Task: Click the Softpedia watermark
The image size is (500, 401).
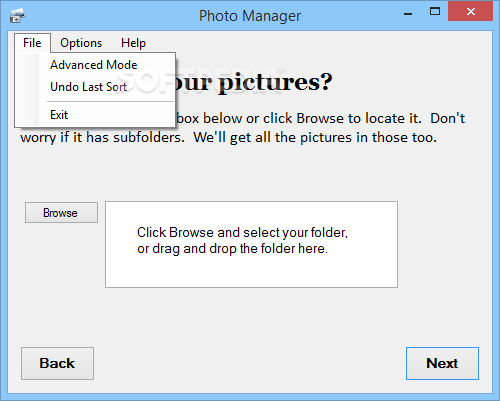Action: 200,80
